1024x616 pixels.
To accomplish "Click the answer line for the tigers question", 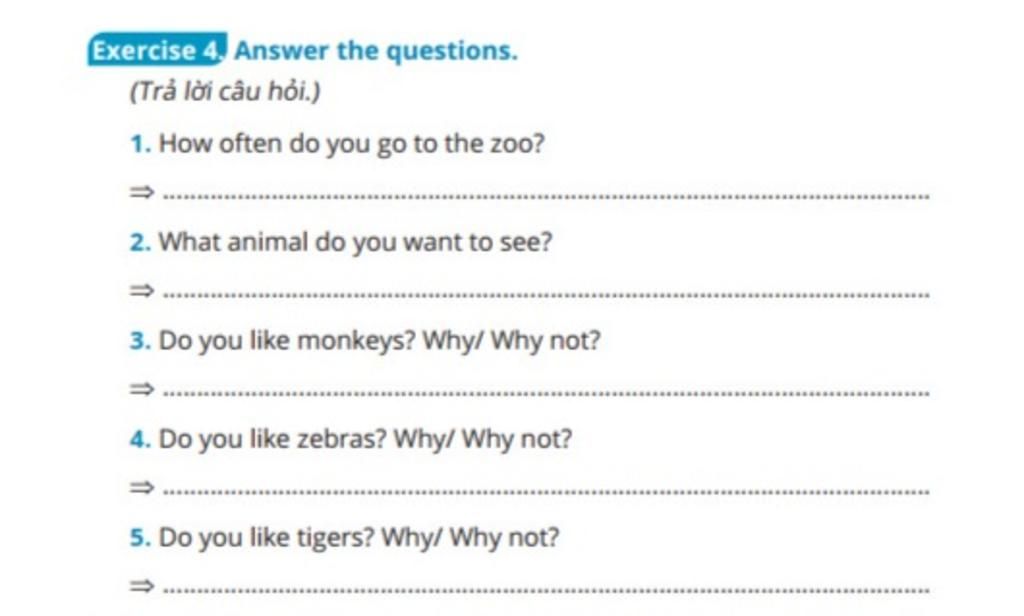I will [545, 589].
